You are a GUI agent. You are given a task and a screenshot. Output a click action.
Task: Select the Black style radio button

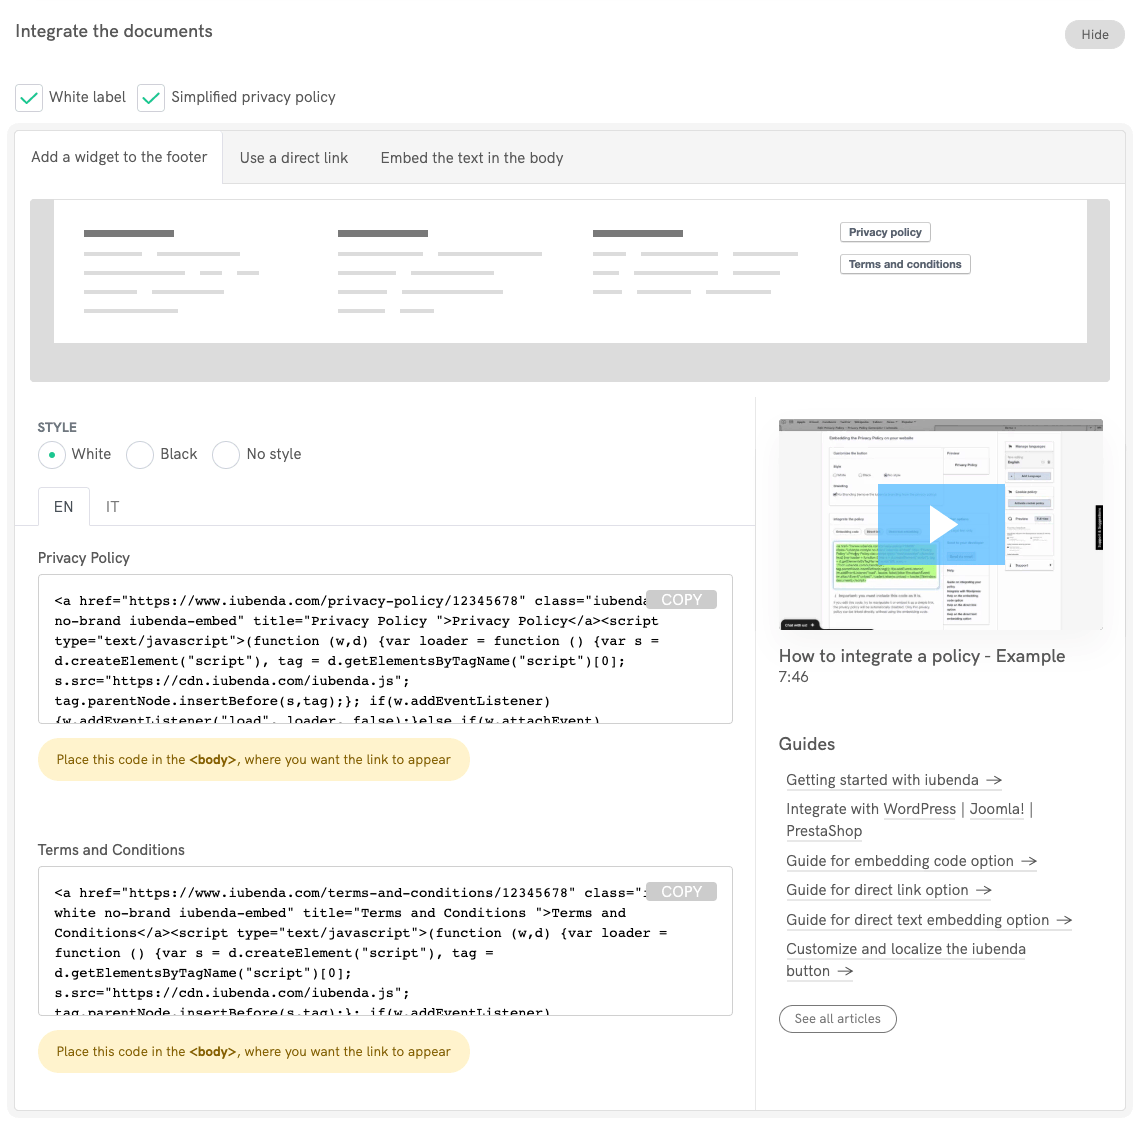click(x=139, y=454)
